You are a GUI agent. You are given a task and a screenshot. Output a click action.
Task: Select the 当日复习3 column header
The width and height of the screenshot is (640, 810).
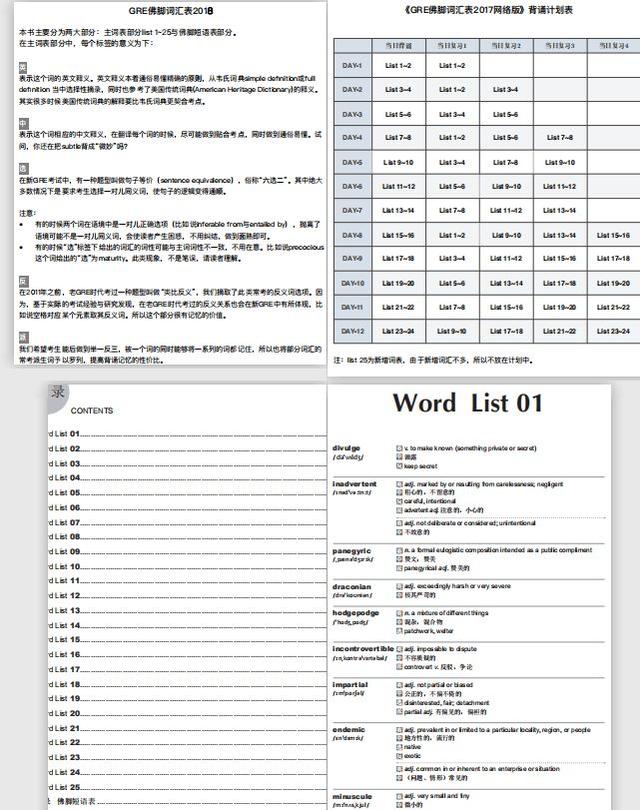[x=560, y=45]
